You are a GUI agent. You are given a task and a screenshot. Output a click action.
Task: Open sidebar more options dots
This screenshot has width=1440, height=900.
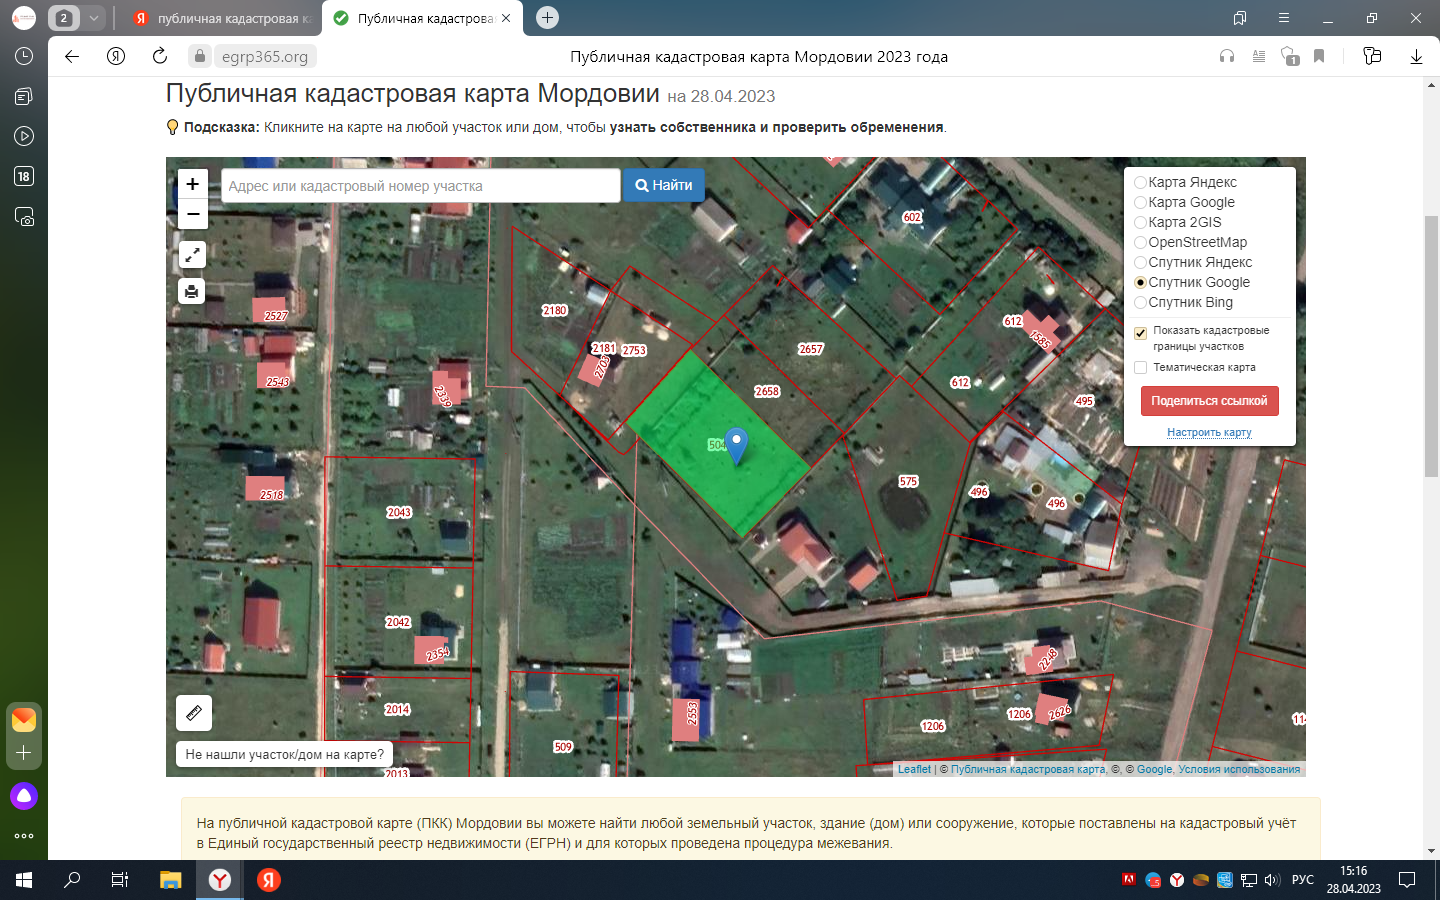coord(24,836)
